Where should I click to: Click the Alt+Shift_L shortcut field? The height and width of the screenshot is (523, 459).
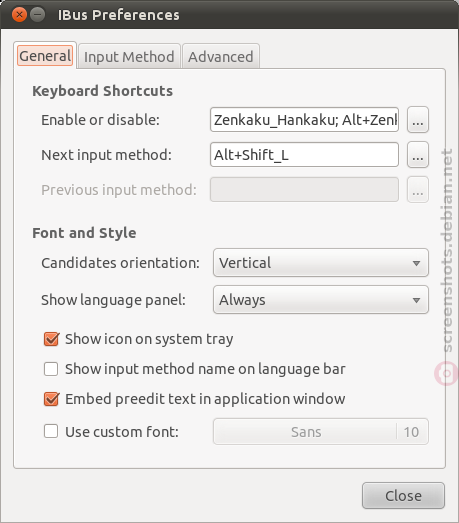pyautogui.click(x=304, y=155)
